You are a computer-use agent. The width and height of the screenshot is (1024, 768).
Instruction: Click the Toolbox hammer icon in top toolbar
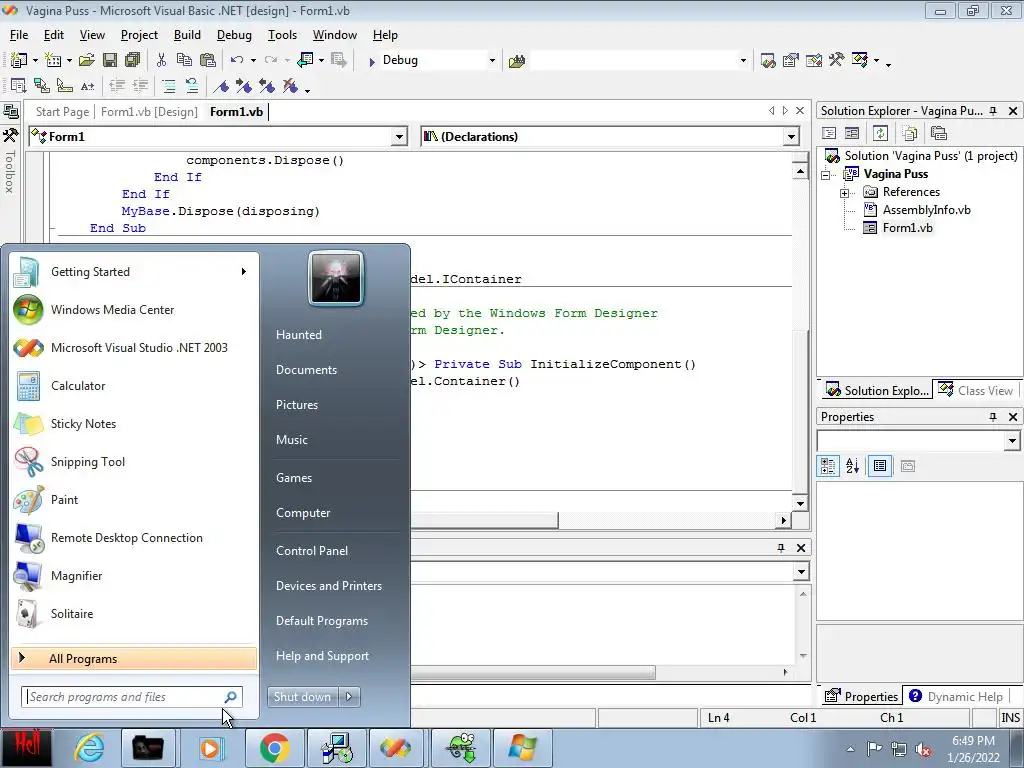[836, 61]
